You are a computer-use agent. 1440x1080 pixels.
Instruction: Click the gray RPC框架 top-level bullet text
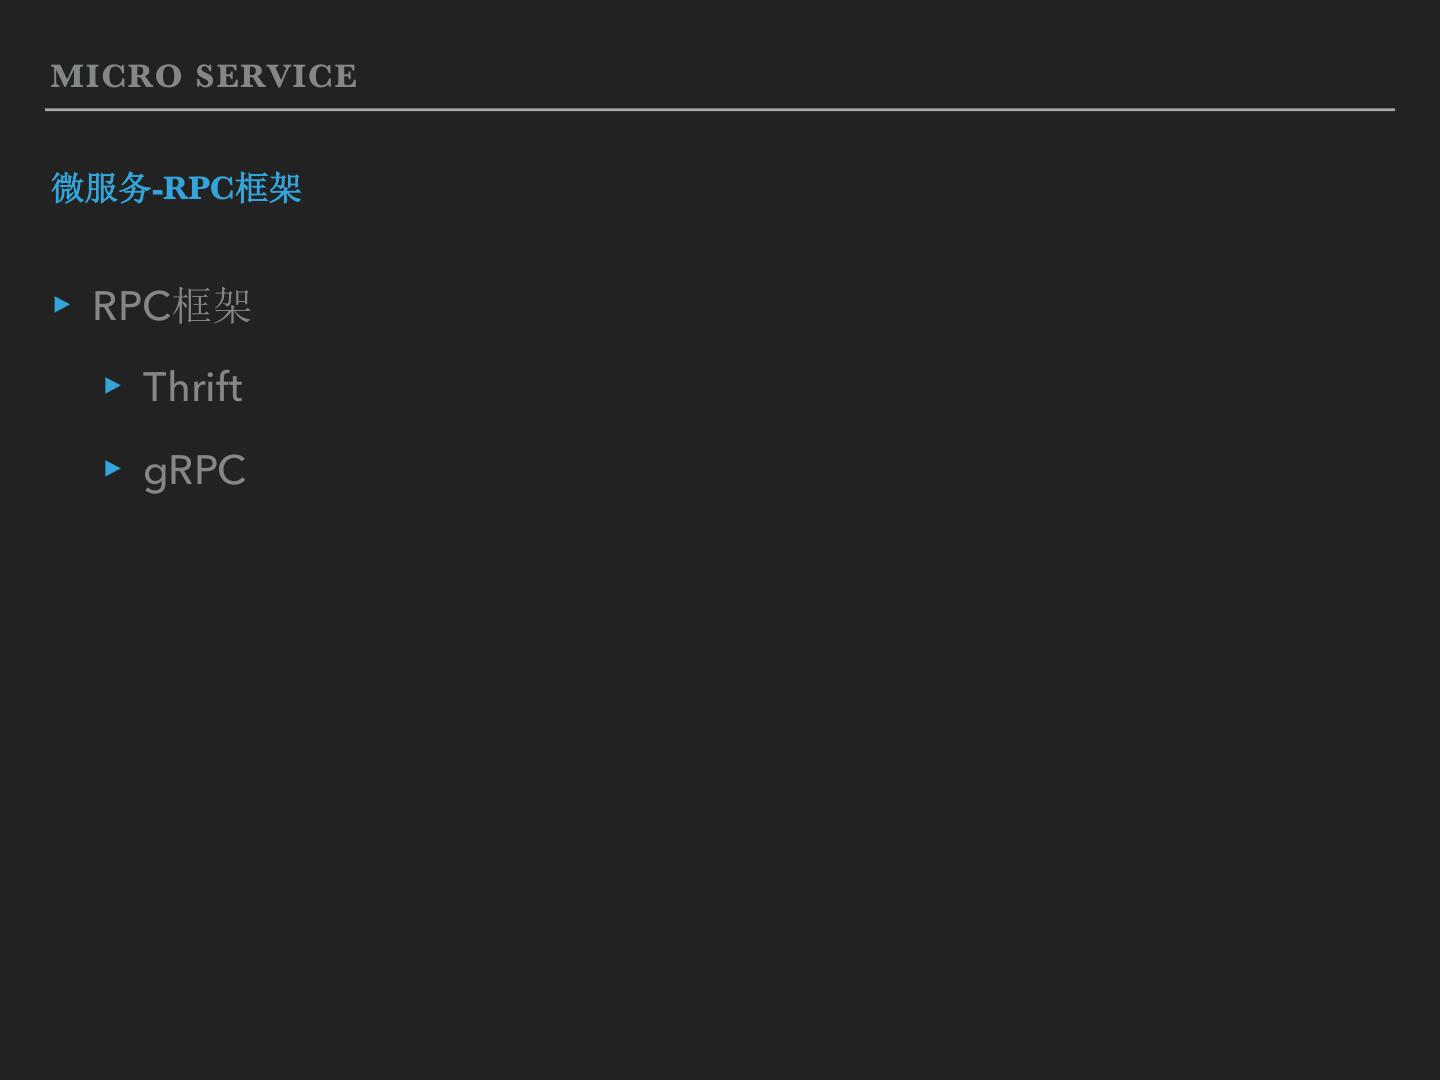tap(171, 306)
